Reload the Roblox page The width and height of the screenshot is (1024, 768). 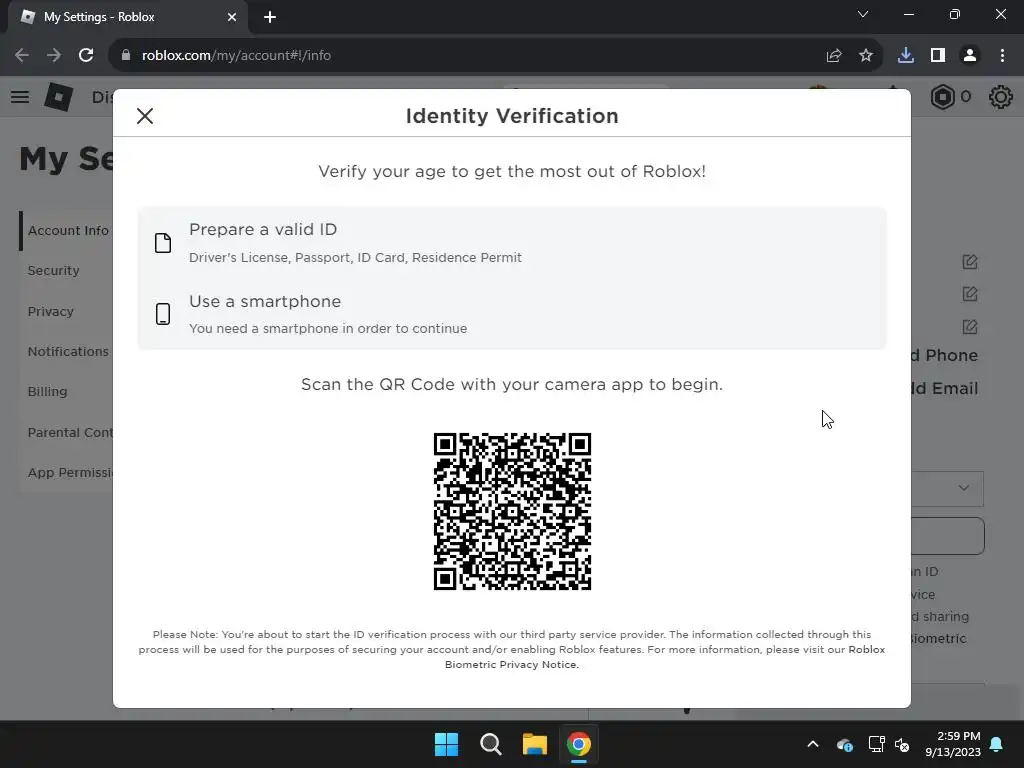pos(86,56)
